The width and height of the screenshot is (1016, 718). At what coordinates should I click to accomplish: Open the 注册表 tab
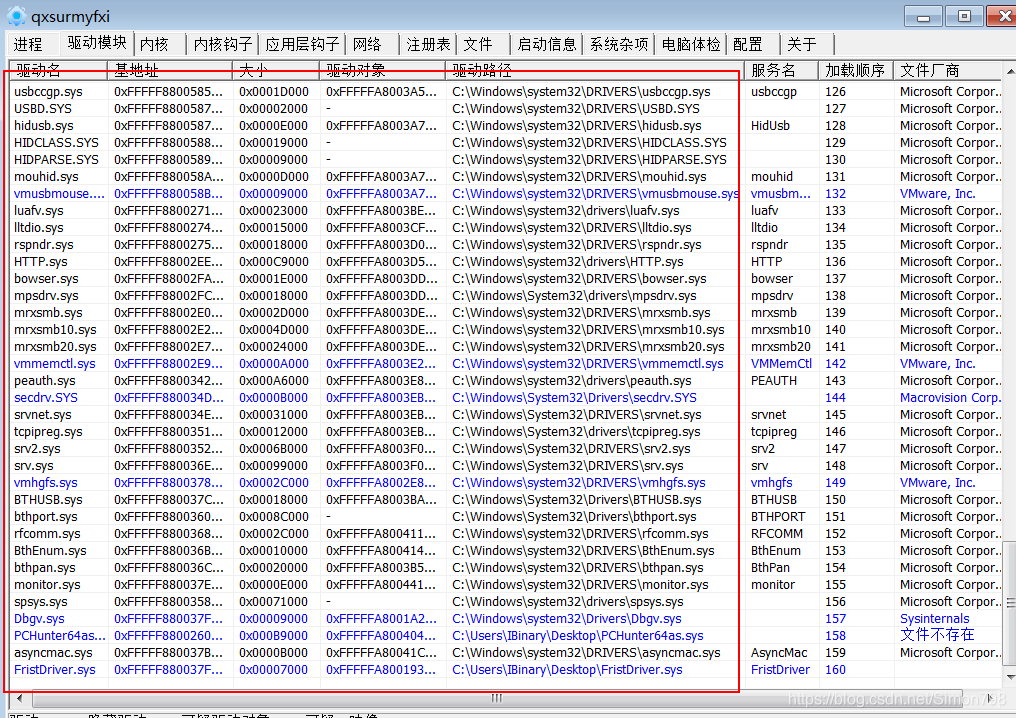tap(428, 44)
